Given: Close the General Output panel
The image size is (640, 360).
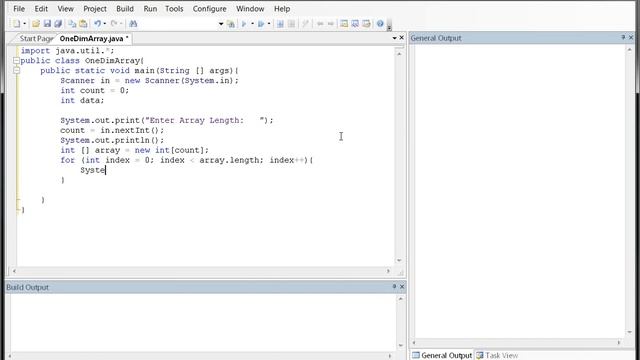Looking at the screenshot, I should [631, 37].
